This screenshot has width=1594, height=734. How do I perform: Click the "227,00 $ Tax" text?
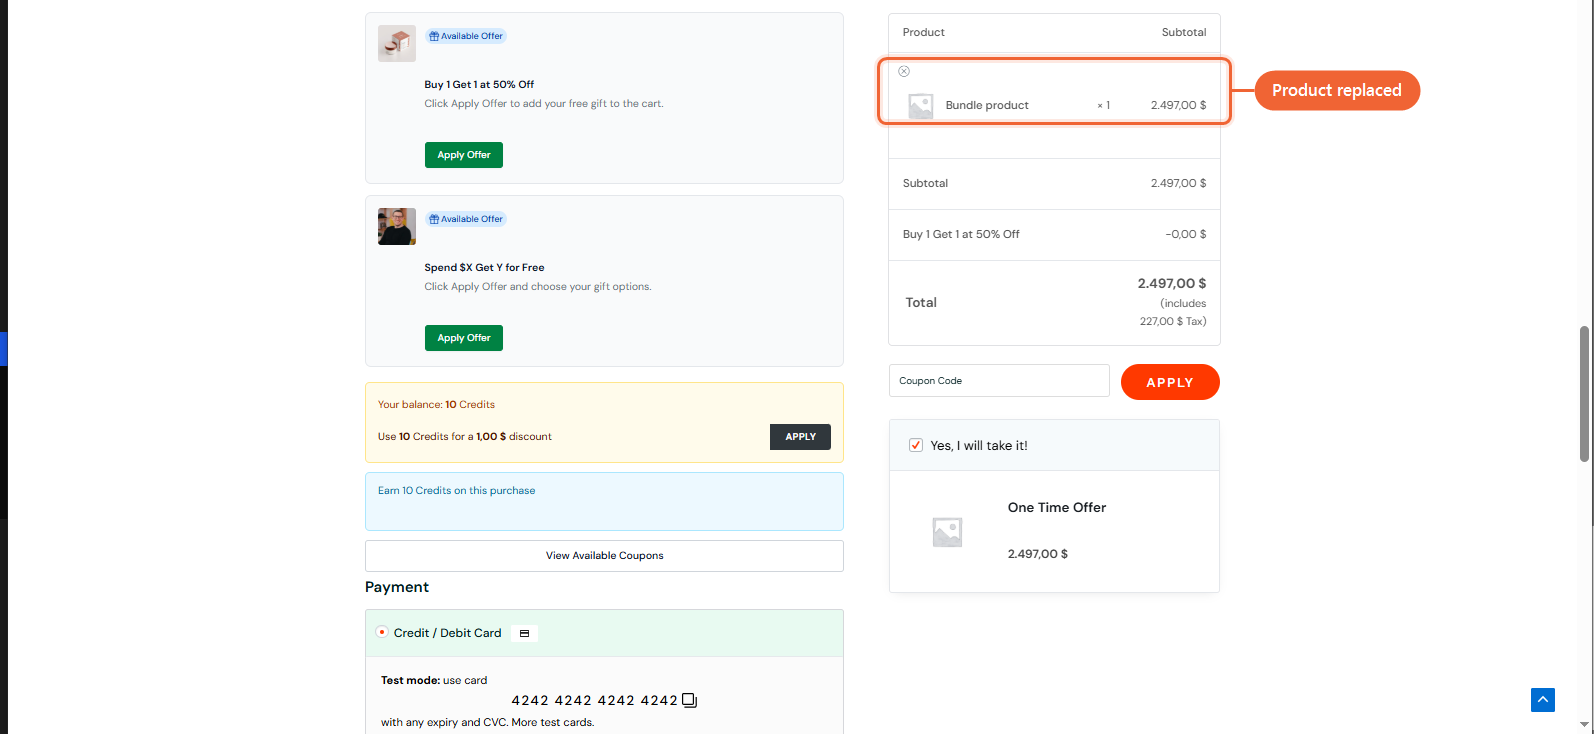(1171, 321)
